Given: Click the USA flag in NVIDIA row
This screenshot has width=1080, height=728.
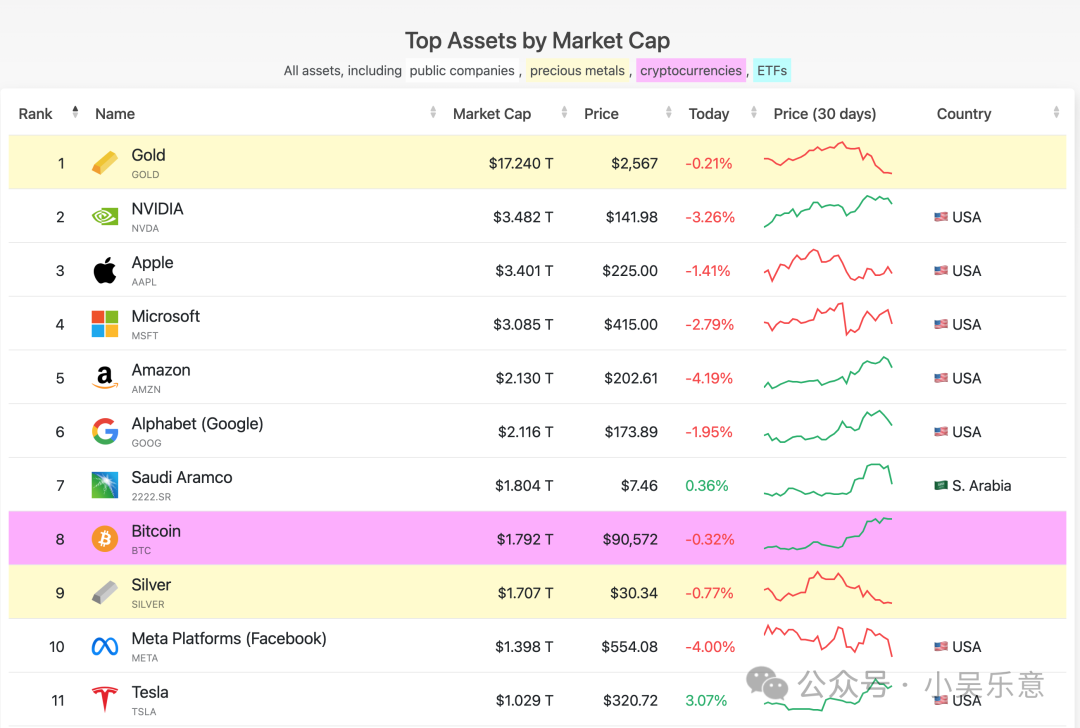Looking at the screenshot, I should [941, 217].
